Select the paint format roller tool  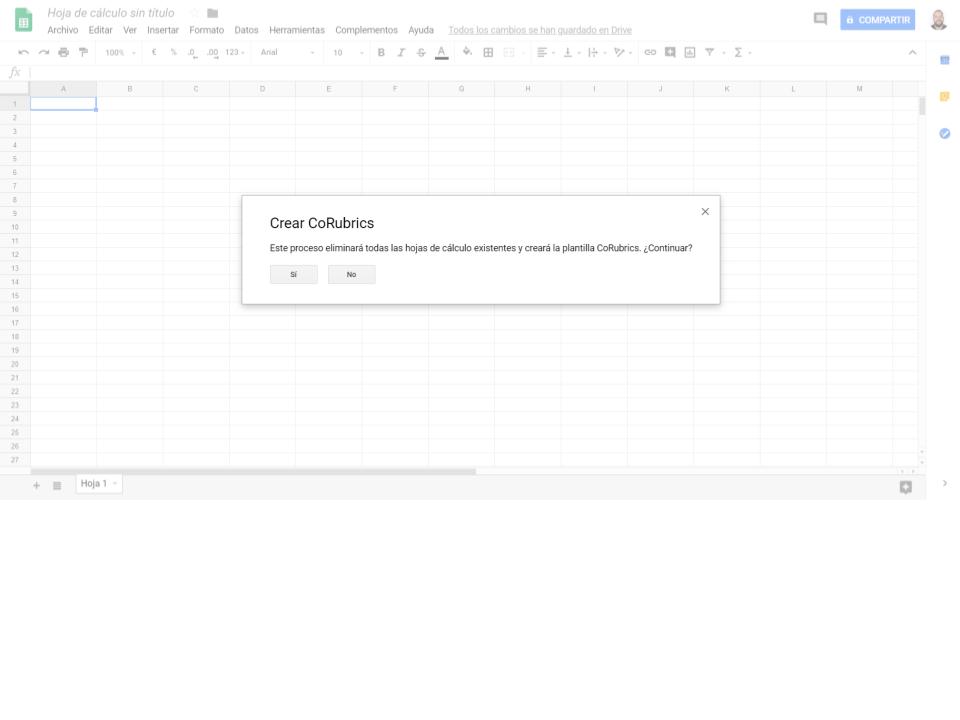(x=84, y=52)
